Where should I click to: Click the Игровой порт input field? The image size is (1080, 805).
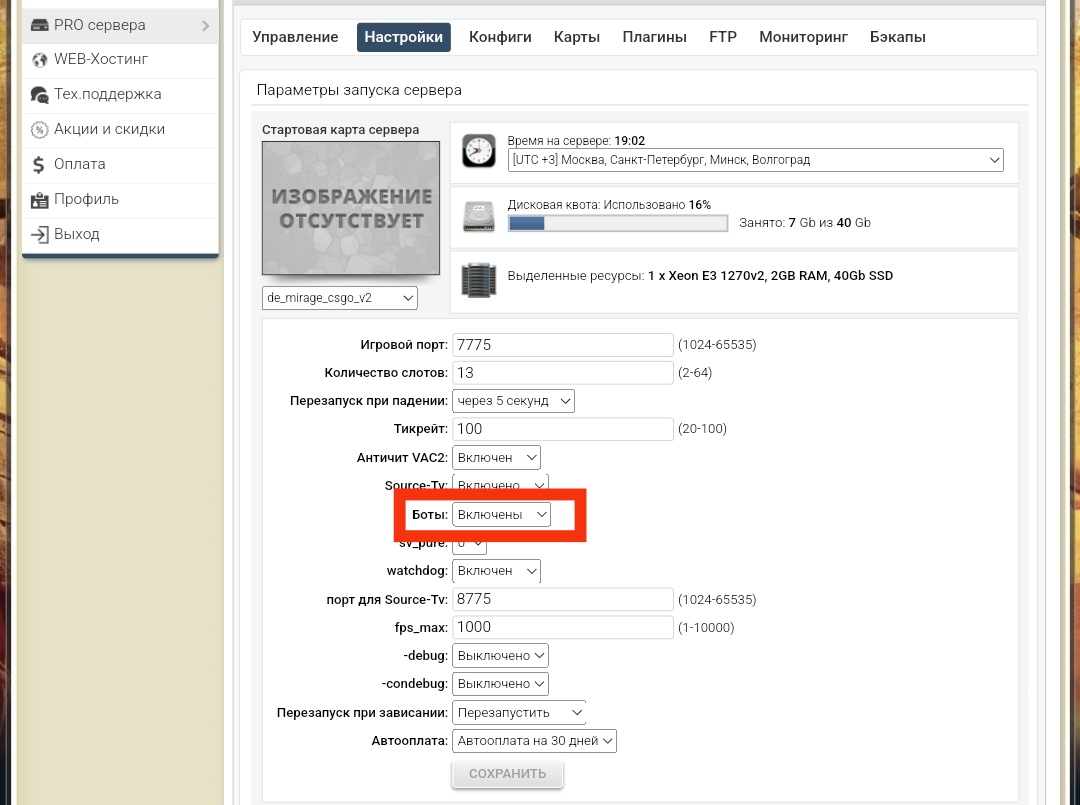click(563, 345)
